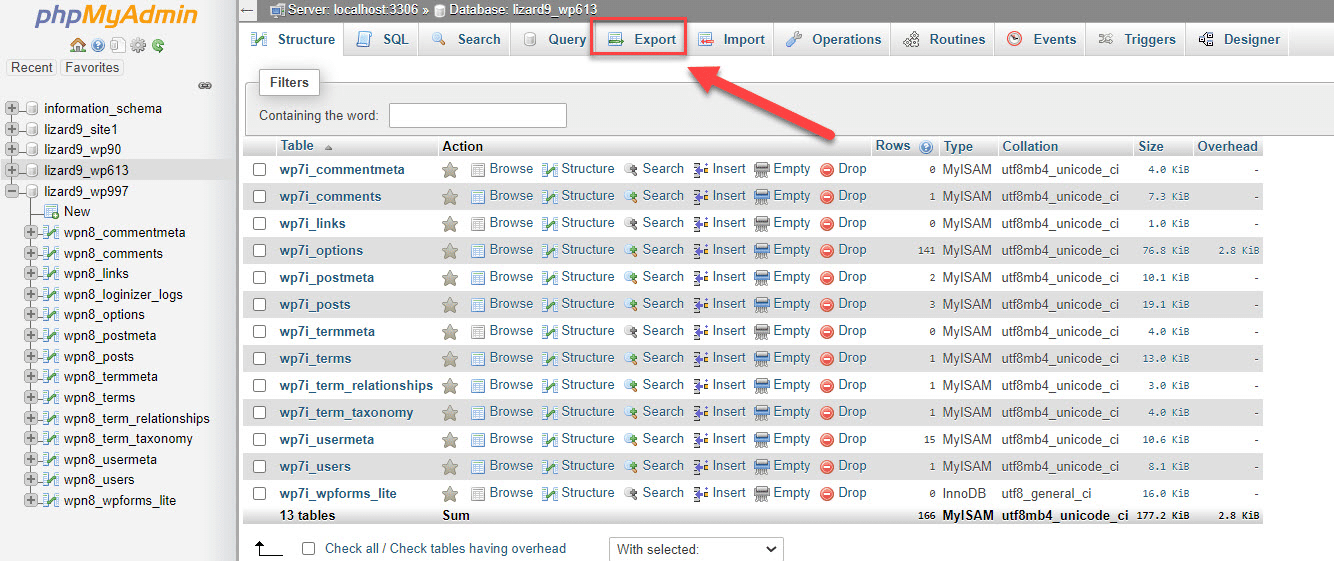
Task: Click the documentation help icon in sidebar
Action: coord(98,45)
